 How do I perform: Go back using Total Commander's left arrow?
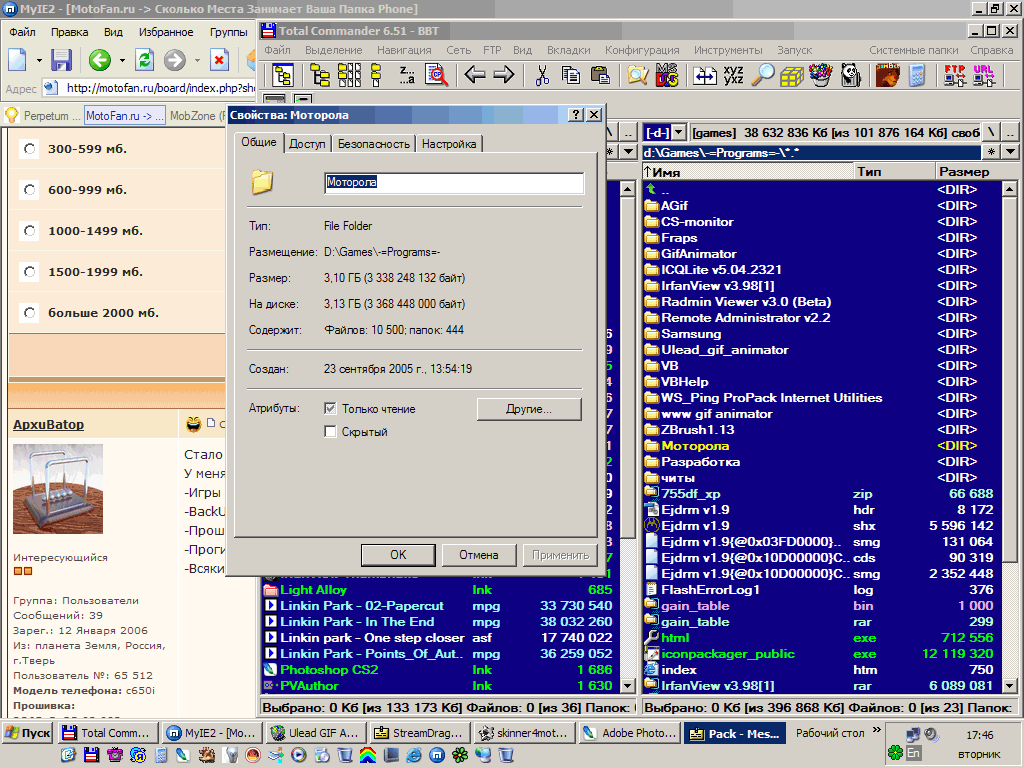click(475, 76)
